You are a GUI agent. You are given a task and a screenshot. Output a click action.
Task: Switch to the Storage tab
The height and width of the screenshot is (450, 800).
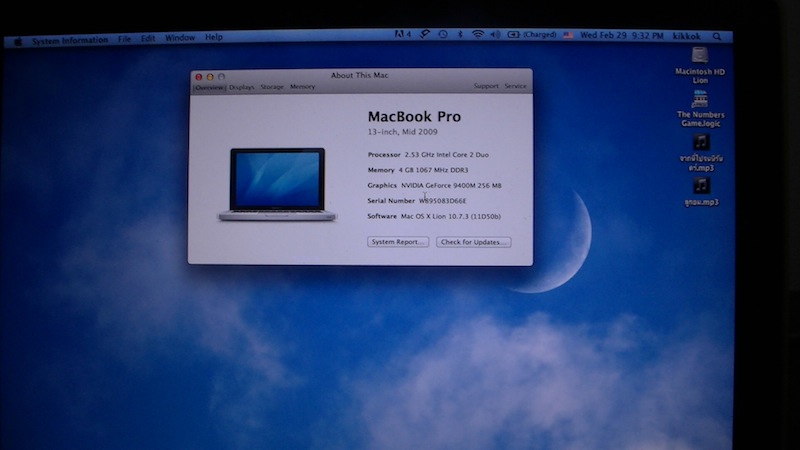[272, 87]
